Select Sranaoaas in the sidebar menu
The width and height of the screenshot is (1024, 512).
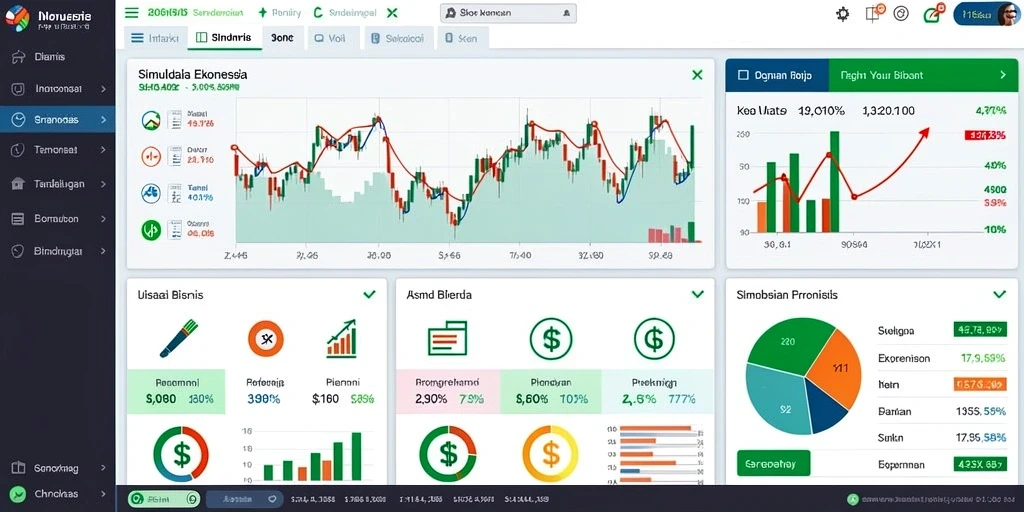(x=57, y=120)
